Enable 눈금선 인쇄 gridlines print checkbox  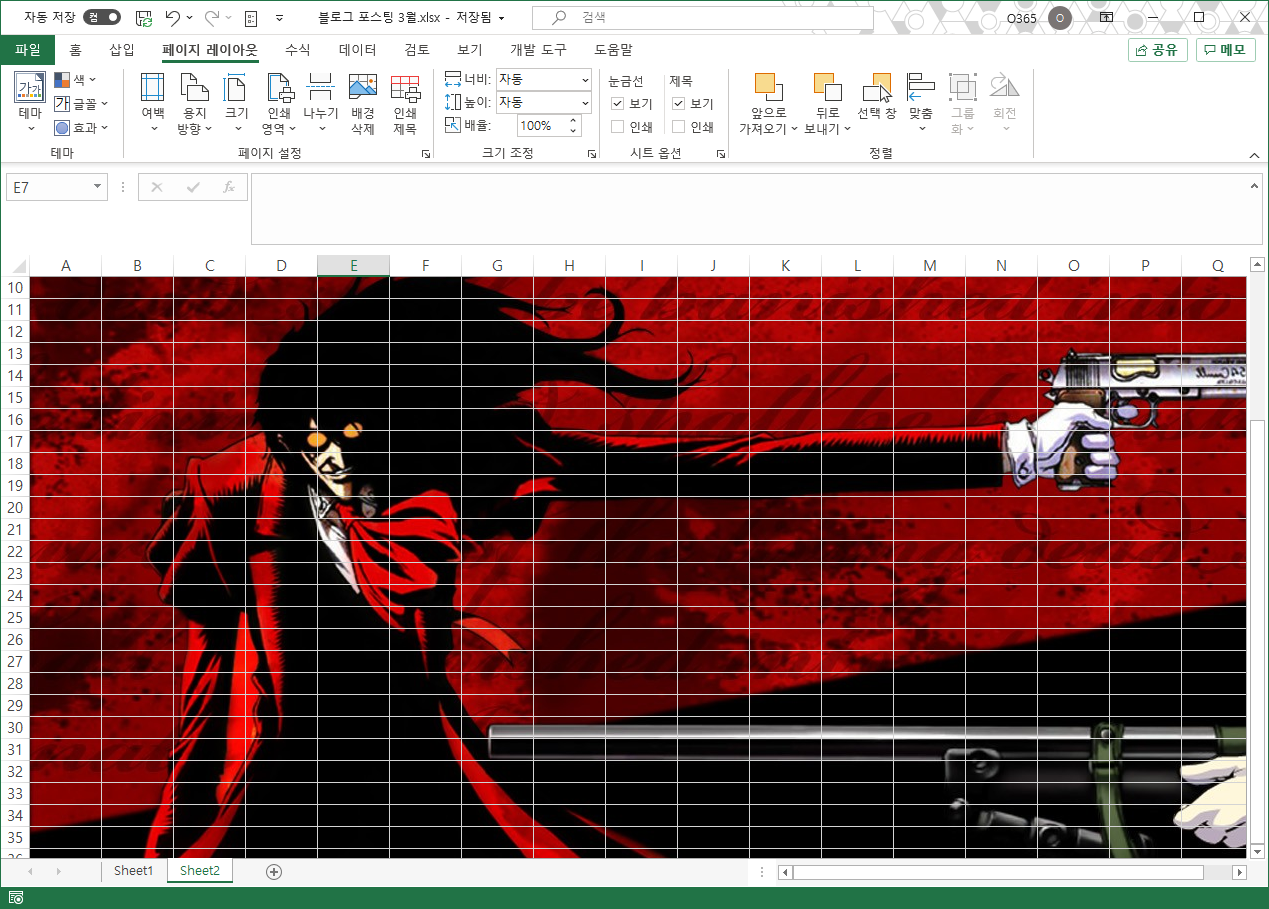[x=617, y=127]
